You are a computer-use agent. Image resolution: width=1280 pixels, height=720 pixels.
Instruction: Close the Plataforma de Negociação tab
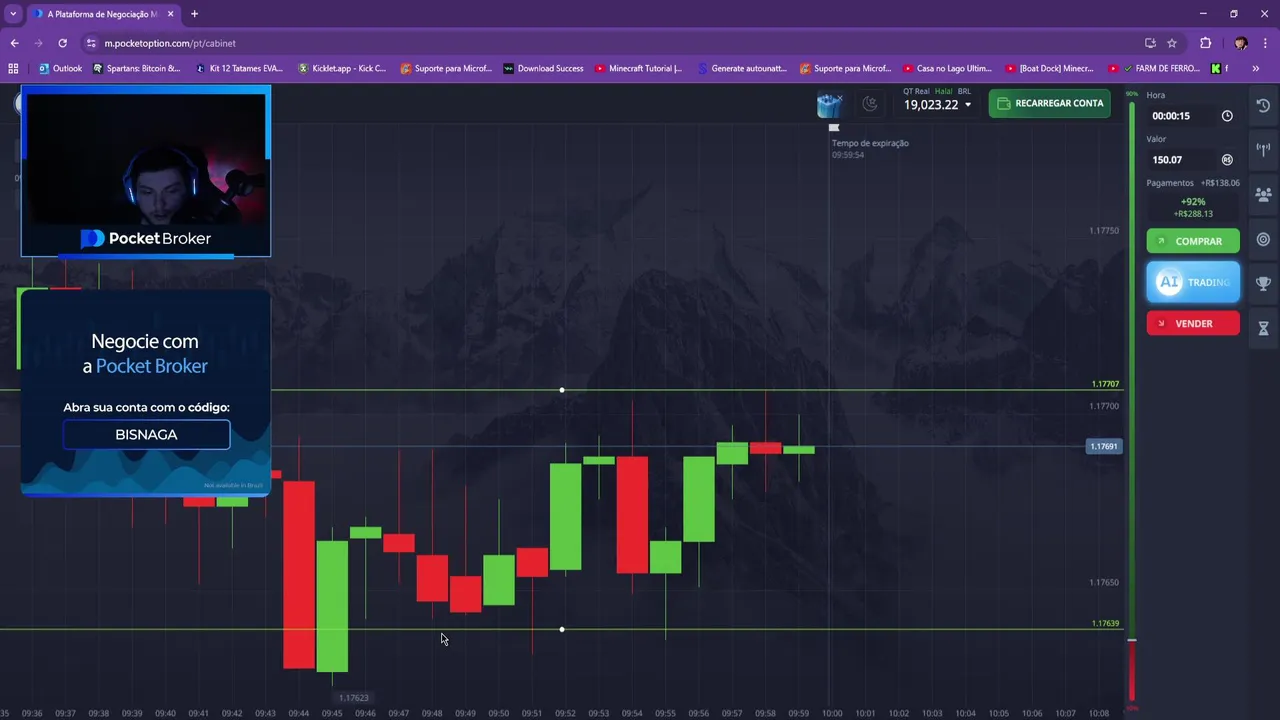pos(170,14)
